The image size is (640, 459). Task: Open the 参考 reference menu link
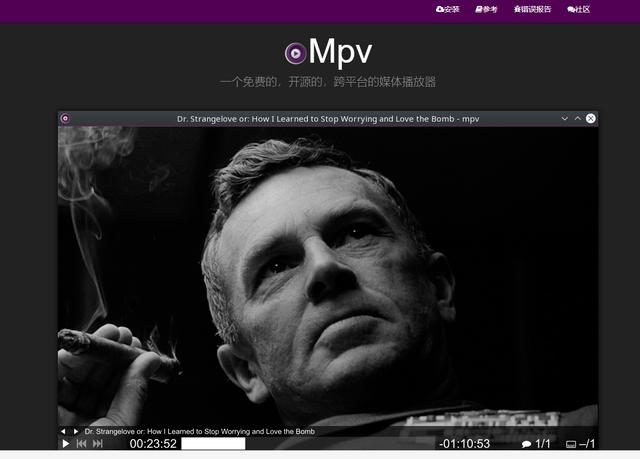click(x=486, y=9)
